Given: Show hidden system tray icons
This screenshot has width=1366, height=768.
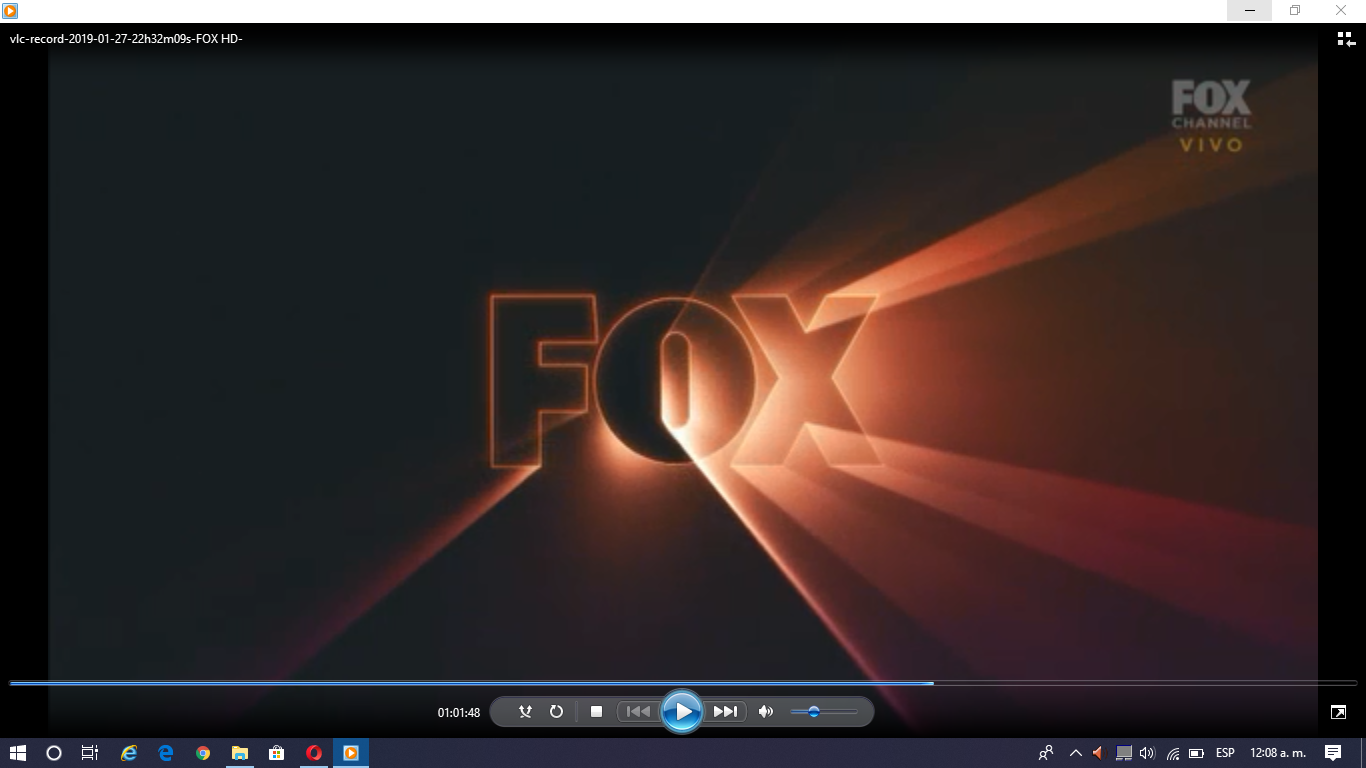Looking at the screenshot, I should (1076, 753).
